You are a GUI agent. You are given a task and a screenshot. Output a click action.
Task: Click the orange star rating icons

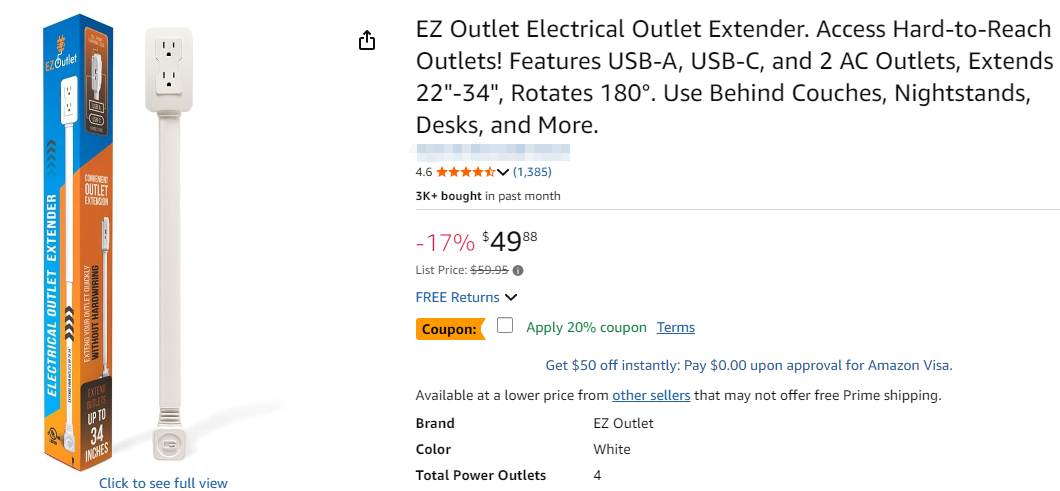(x=466, y=172)
